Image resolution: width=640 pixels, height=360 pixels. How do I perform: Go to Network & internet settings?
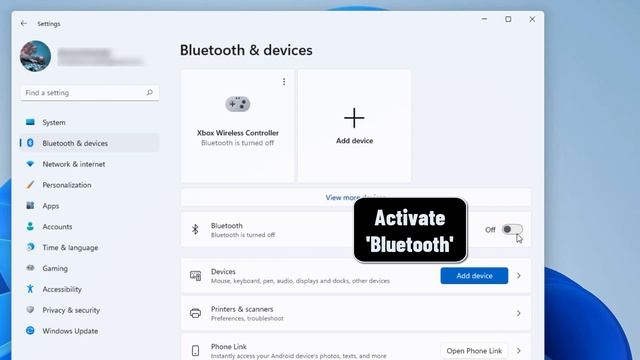click(x=89, y=164)
